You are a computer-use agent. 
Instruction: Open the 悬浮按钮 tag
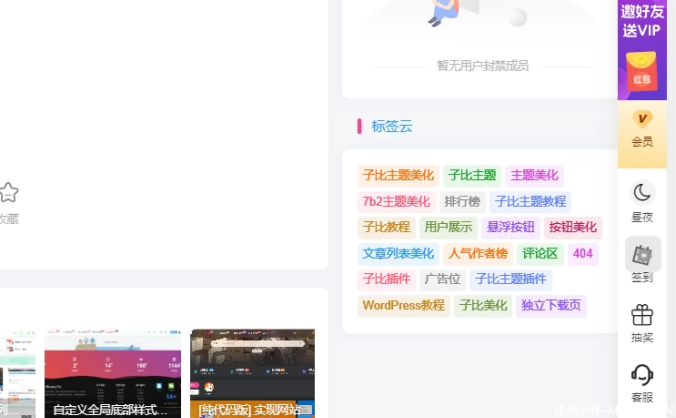[510, 227]
